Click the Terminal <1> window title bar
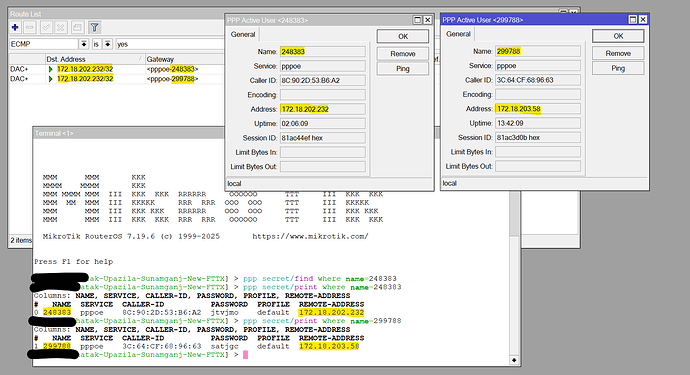690x375 pixels. point(128,133)
